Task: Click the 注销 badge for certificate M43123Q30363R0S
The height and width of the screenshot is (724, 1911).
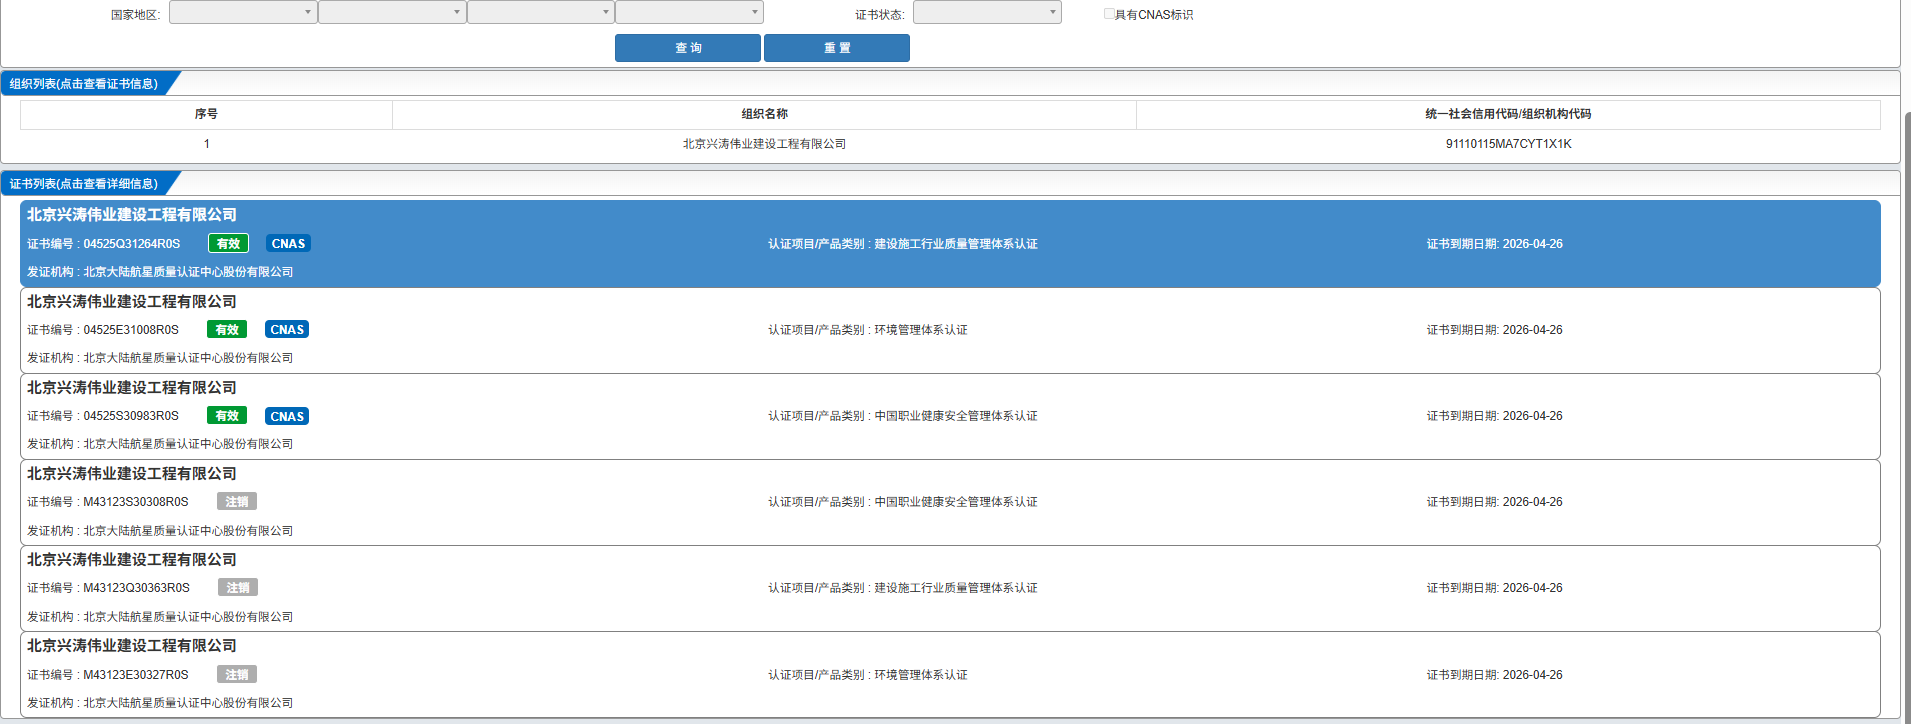Action: coord(238,588)
